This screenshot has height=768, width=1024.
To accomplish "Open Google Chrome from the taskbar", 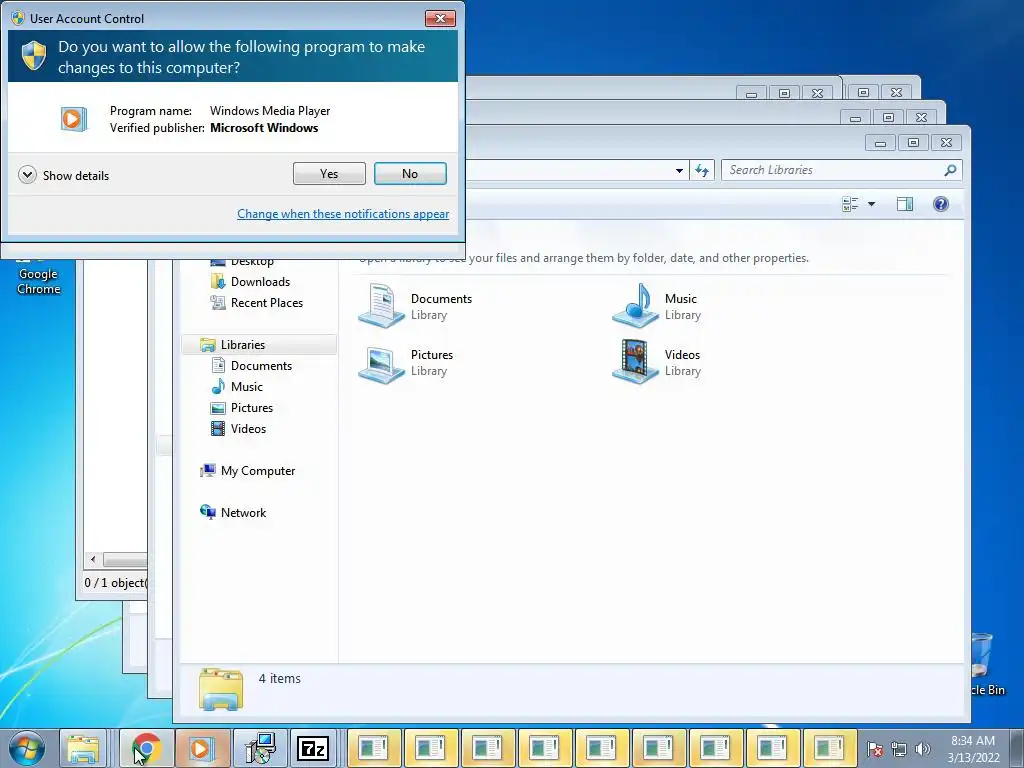I will click(x=146, y=748).
